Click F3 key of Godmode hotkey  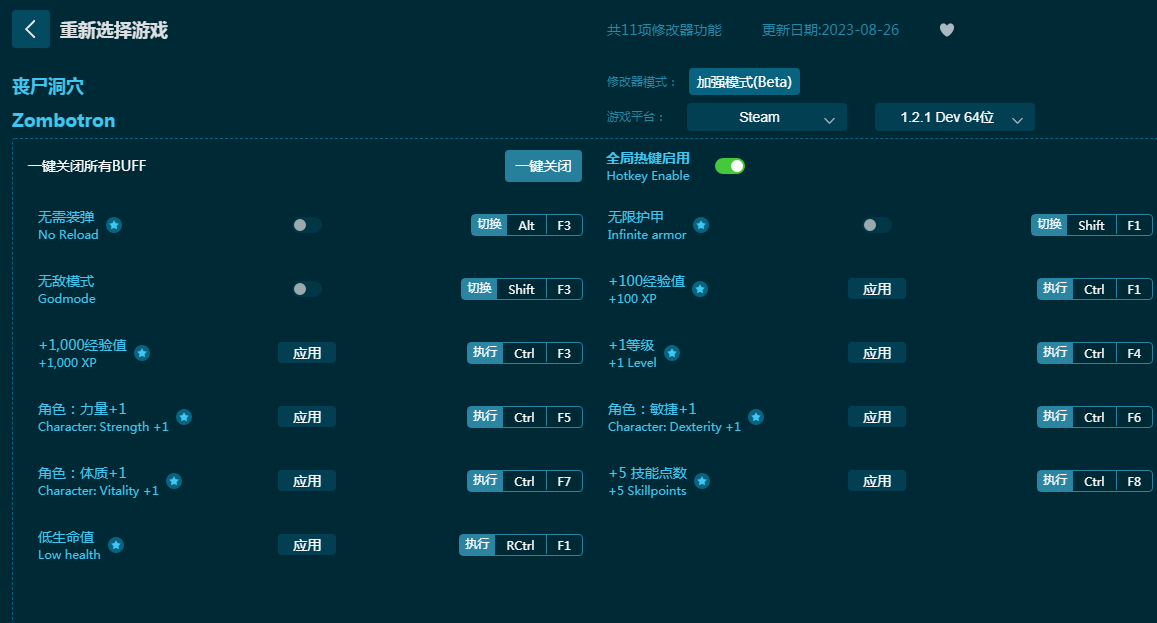pyautogui.click(x=564, y=289)
